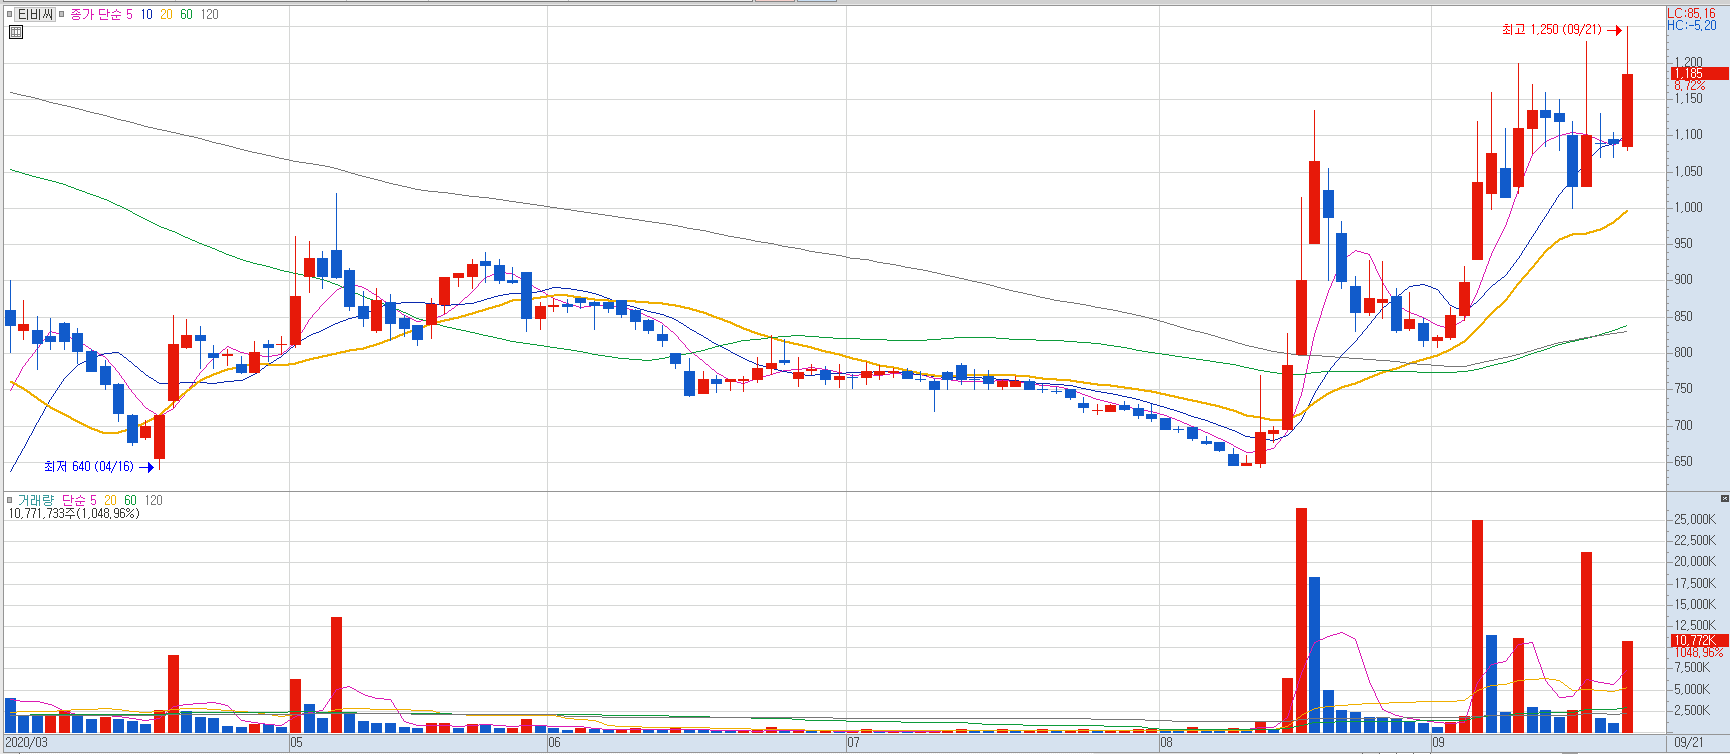Image resolution: width=1730 pixels, height=754 pixels.
Task: Click the gray price MA period 120 label
Action: click(209, 15)
